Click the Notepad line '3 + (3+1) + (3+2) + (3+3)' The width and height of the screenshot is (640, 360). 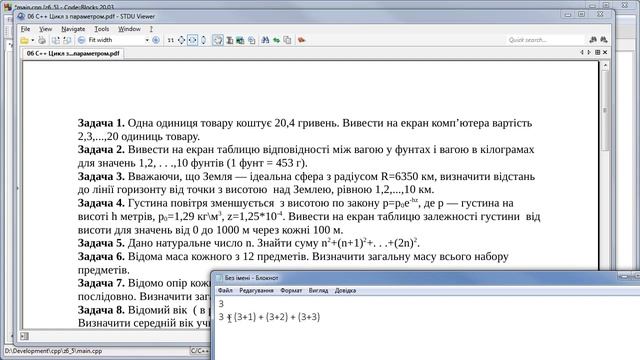(x=269, y=317)
